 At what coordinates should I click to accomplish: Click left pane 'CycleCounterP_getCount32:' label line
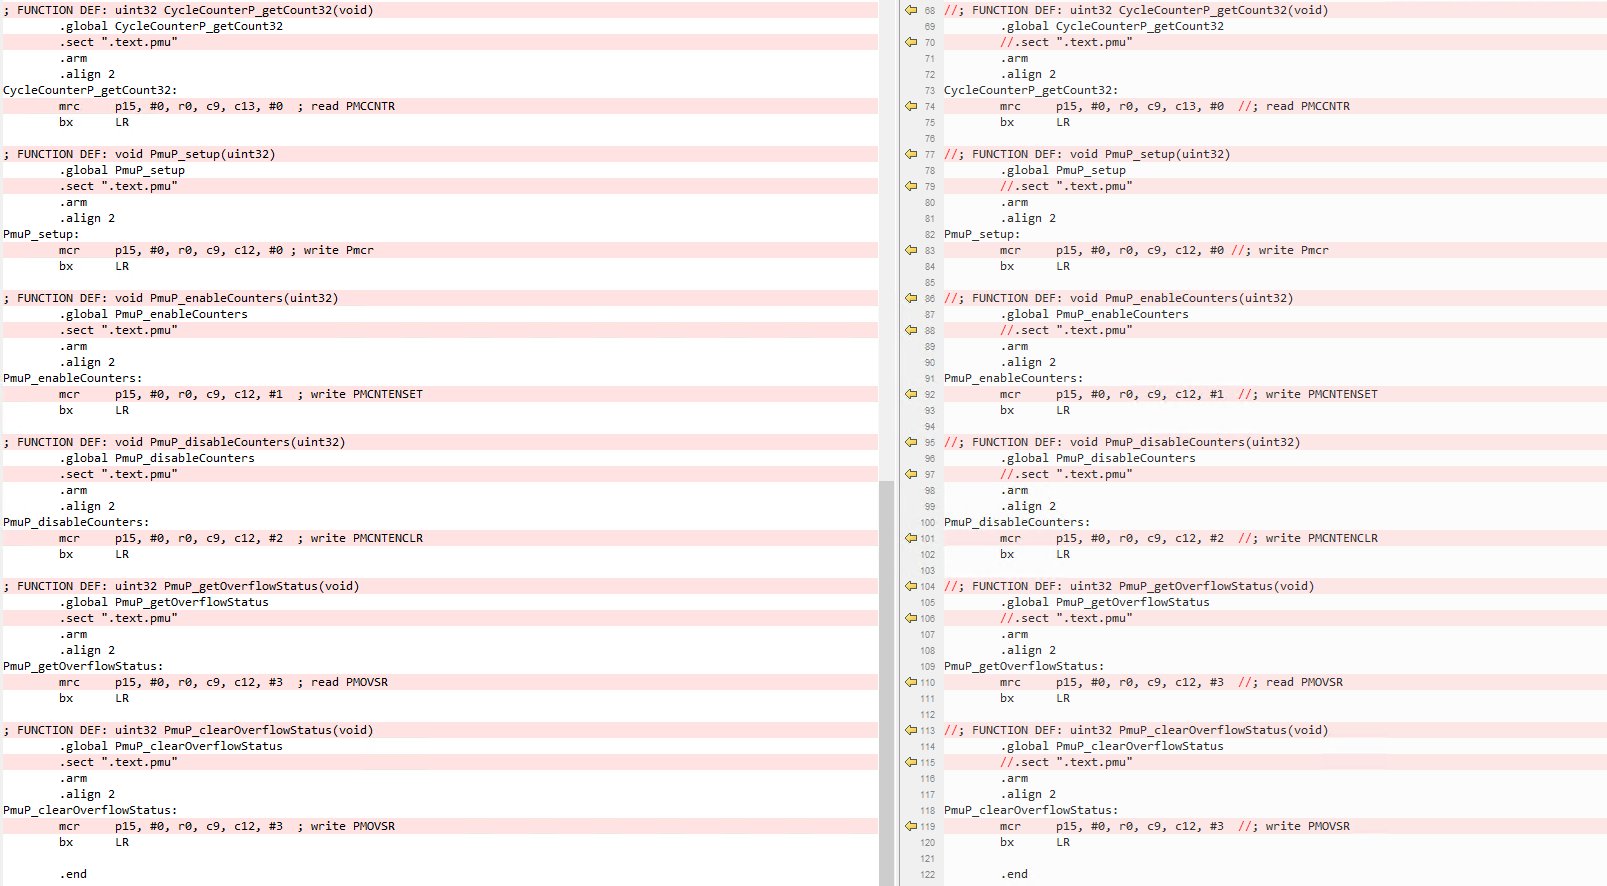(440, 90)
